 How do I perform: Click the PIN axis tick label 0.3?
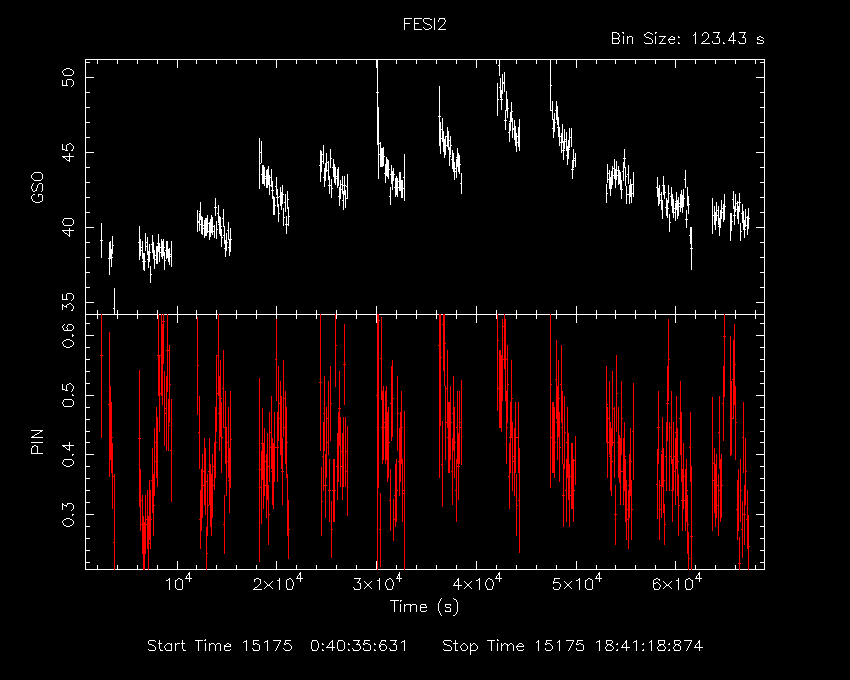[x=69, y=514]
